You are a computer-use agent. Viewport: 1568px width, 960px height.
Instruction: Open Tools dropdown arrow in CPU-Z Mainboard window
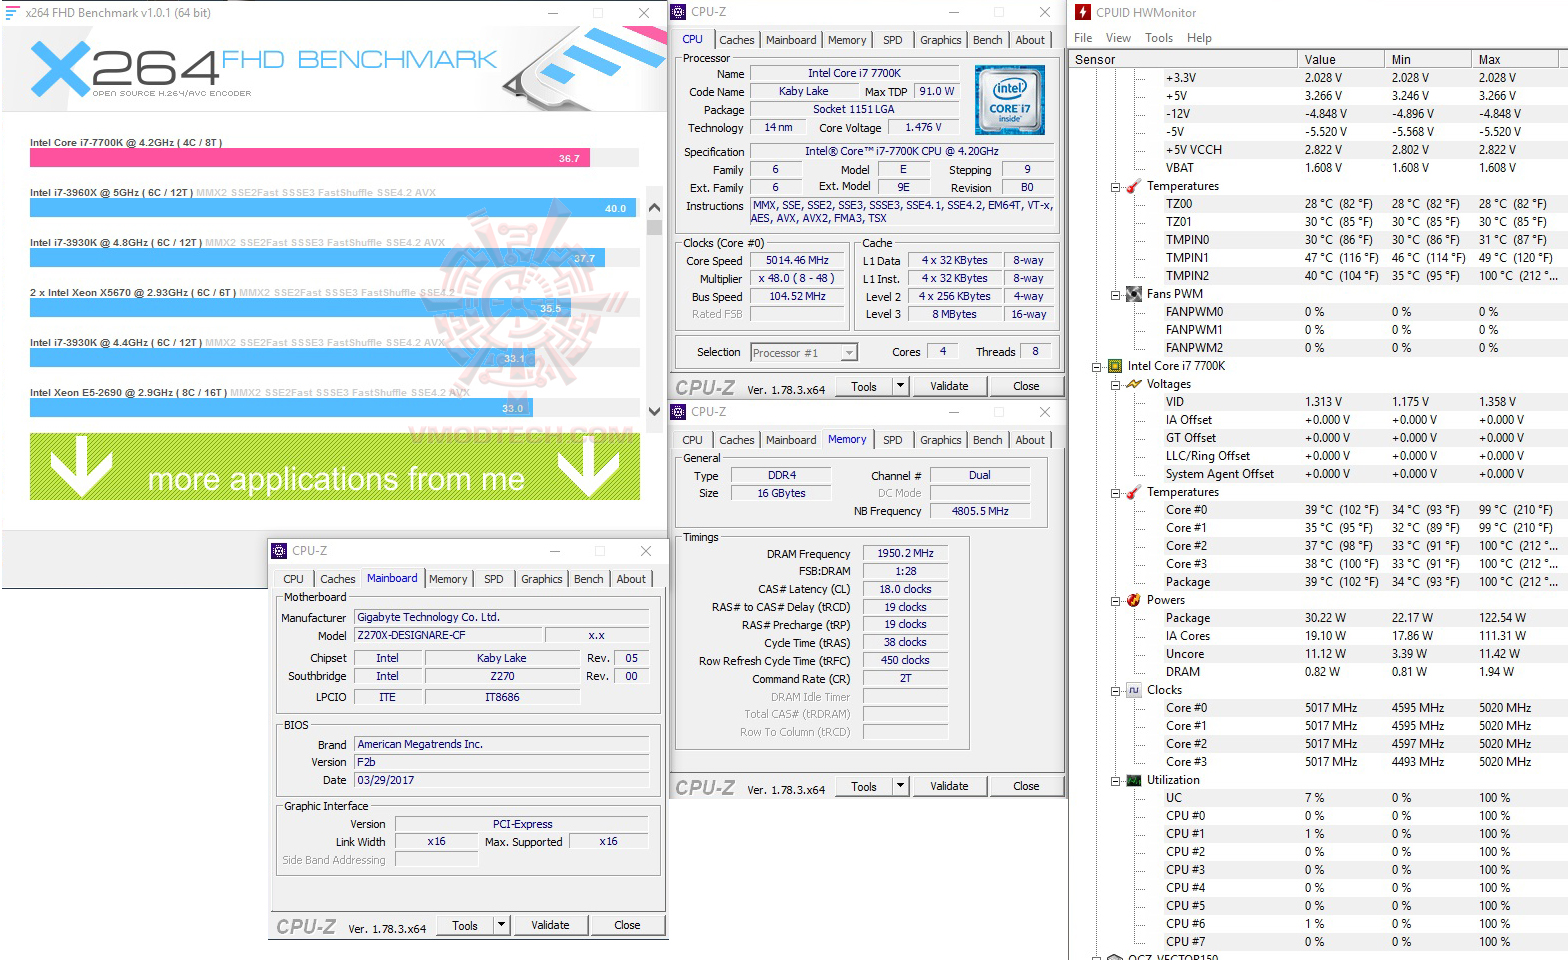(501, 925)
